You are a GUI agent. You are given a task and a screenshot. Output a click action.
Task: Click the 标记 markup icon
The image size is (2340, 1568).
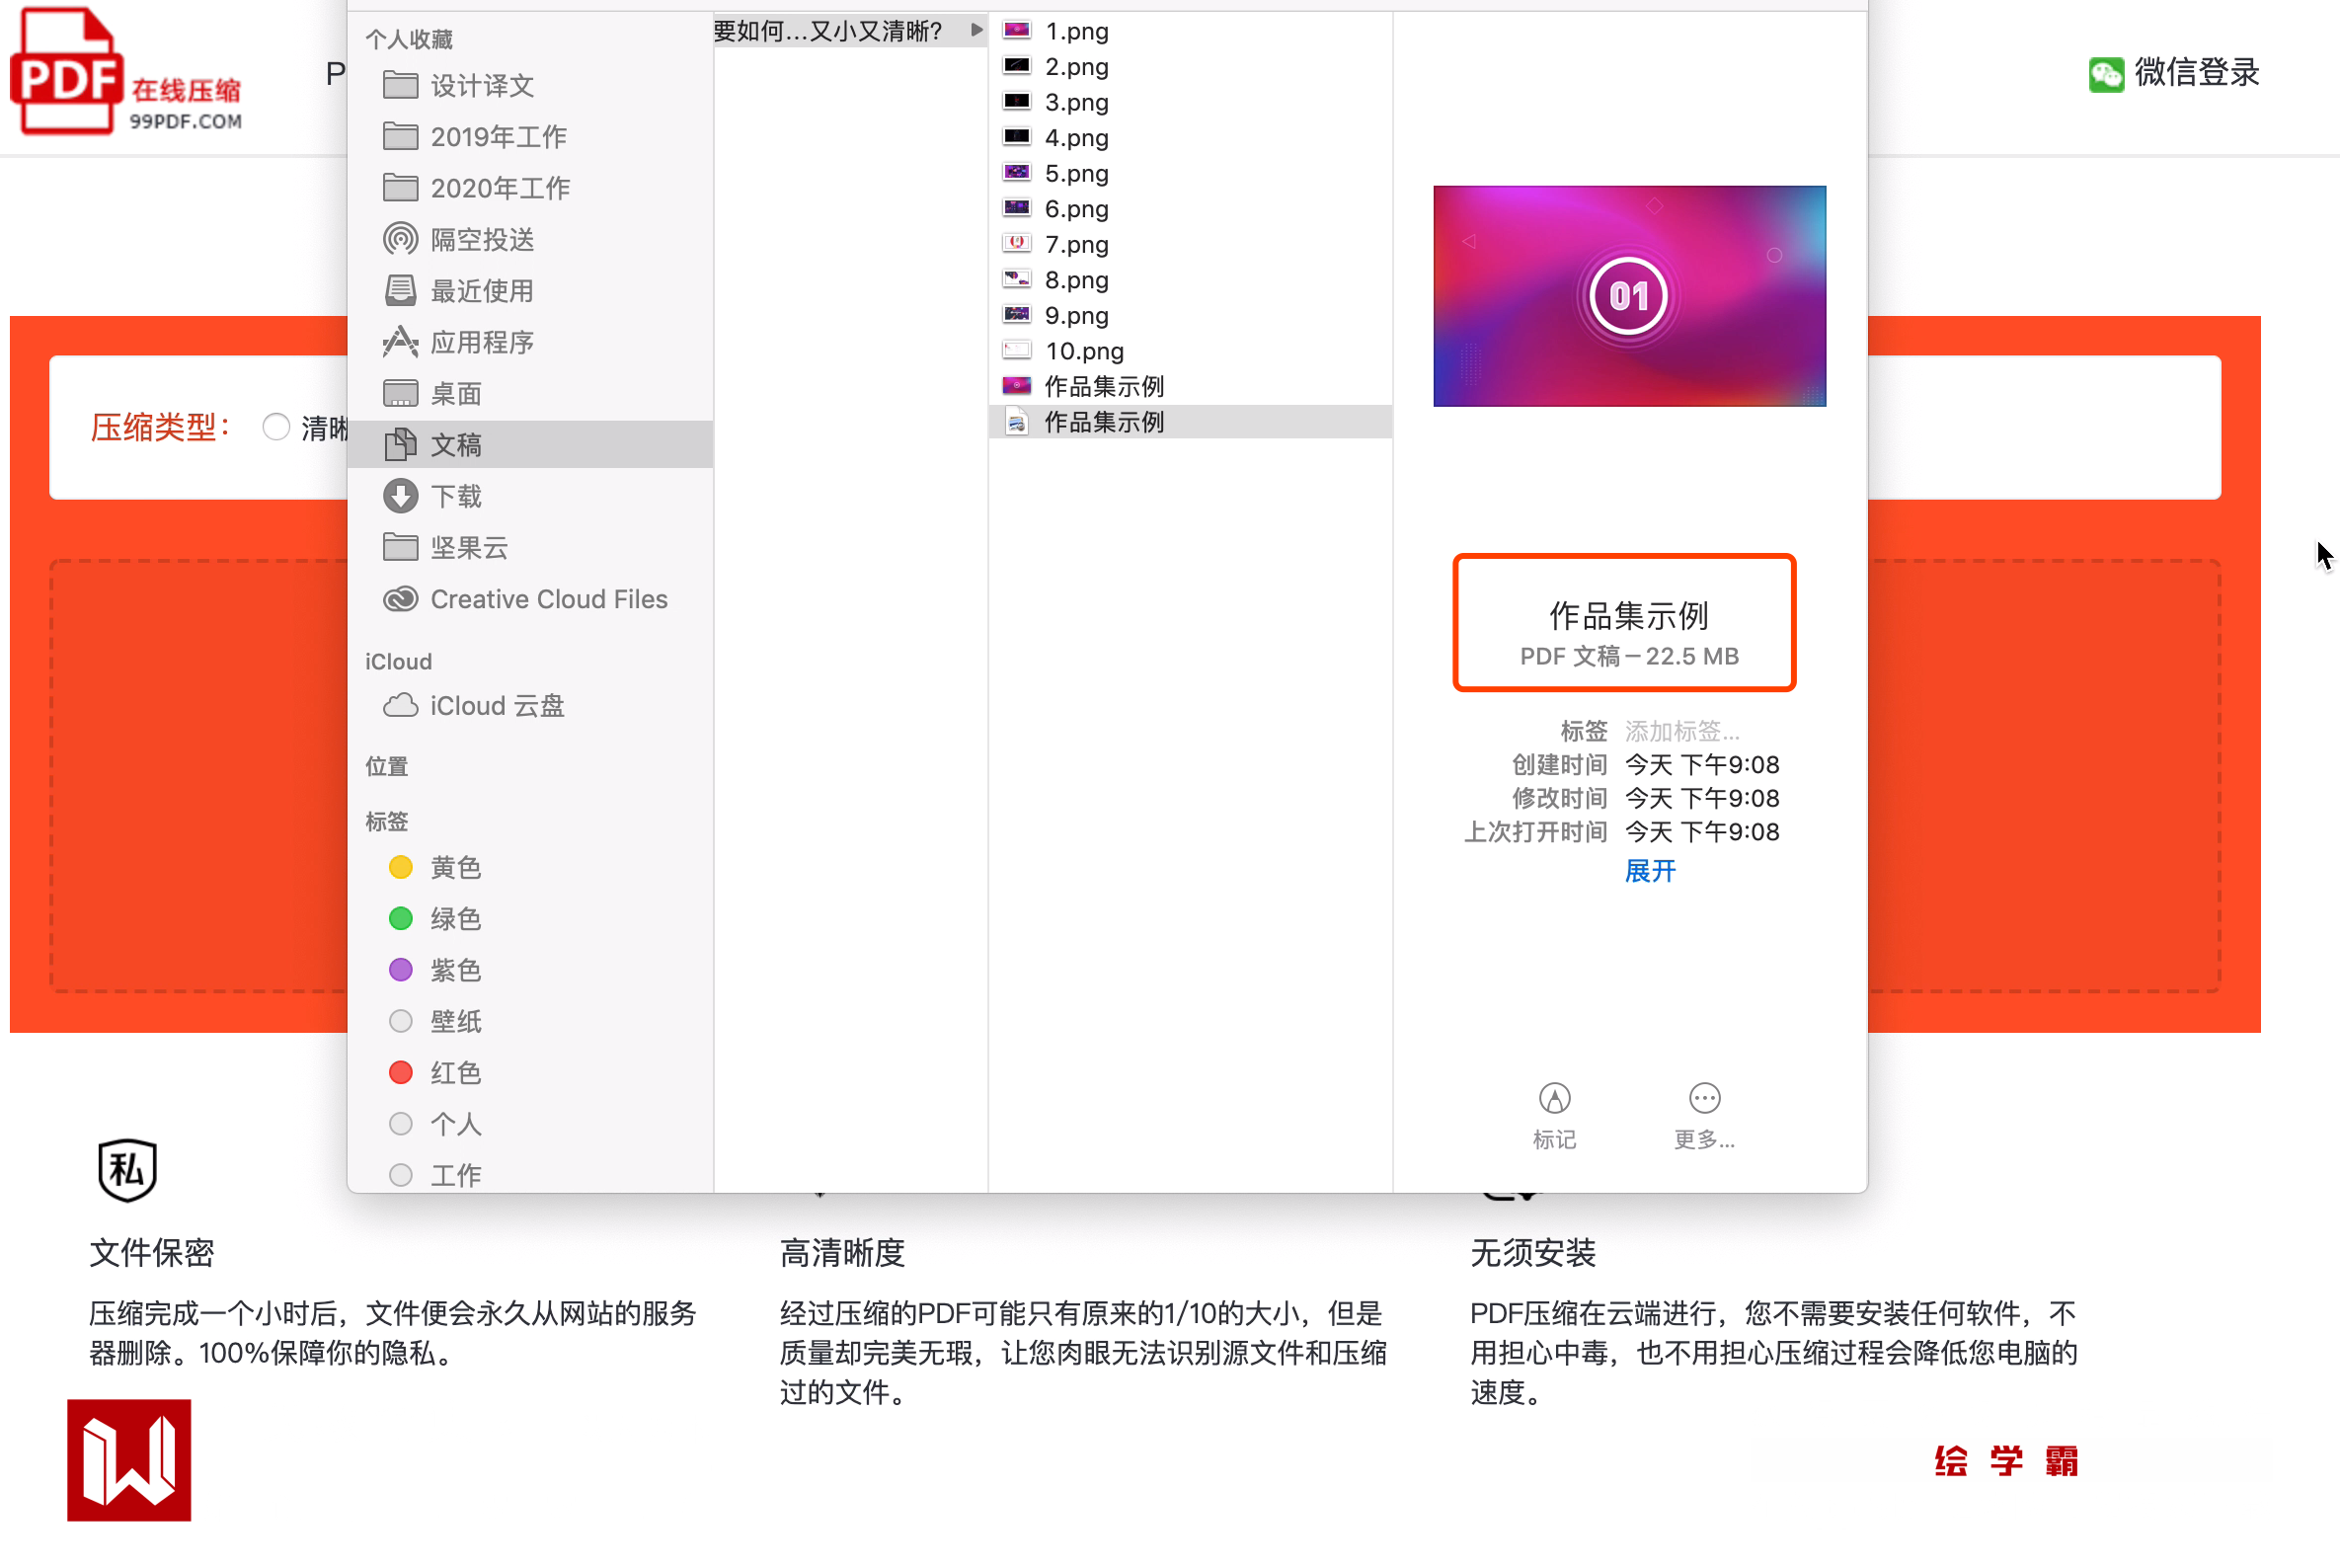coord(1553,1099)
